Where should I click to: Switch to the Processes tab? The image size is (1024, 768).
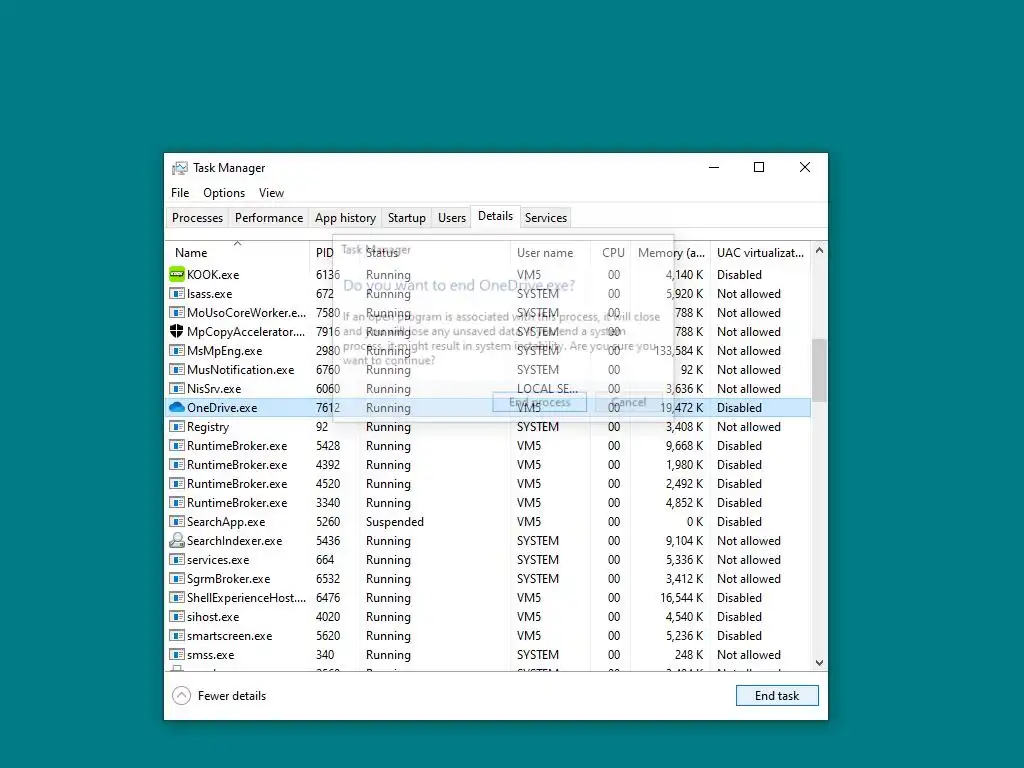click(197, 217)
